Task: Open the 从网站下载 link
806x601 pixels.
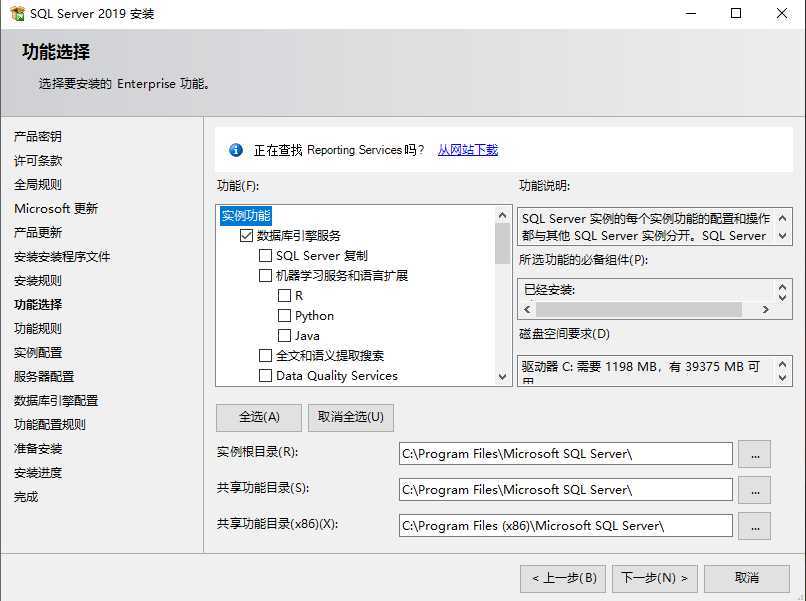Action: click(x=468, y=150)
